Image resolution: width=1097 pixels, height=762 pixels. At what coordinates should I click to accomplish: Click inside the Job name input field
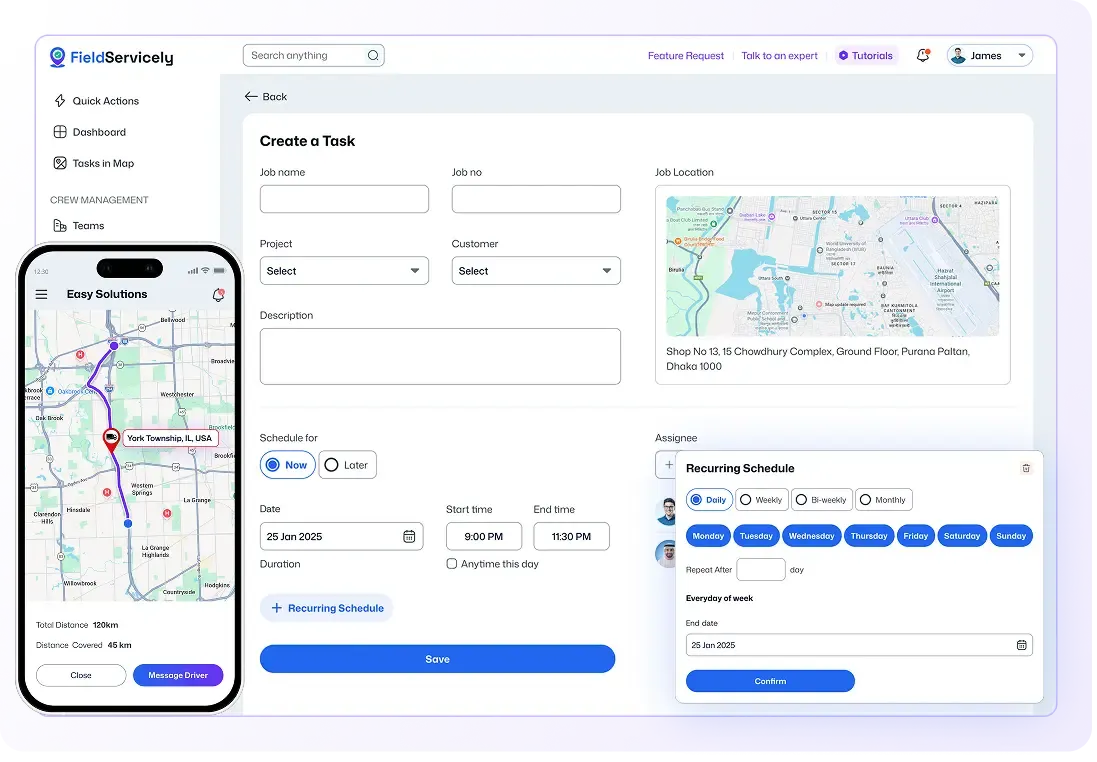tap(344, 198)
